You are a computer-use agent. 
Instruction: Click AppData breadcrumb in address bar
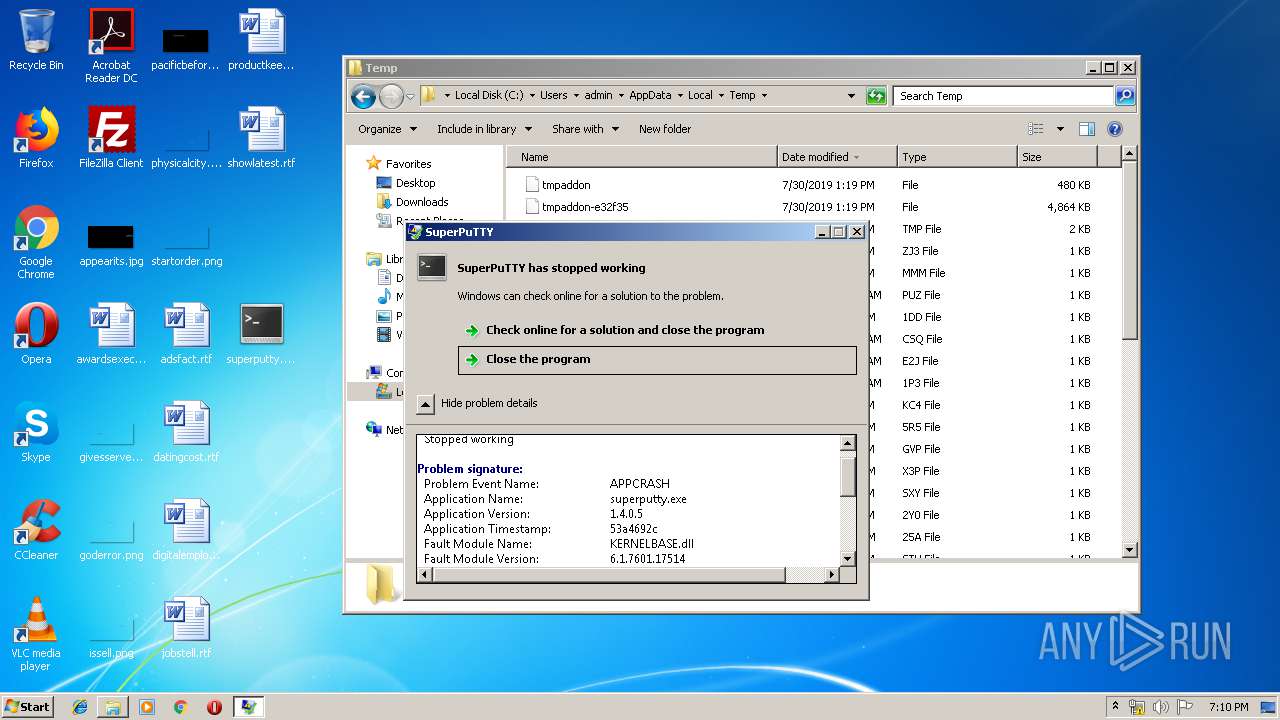650,96
